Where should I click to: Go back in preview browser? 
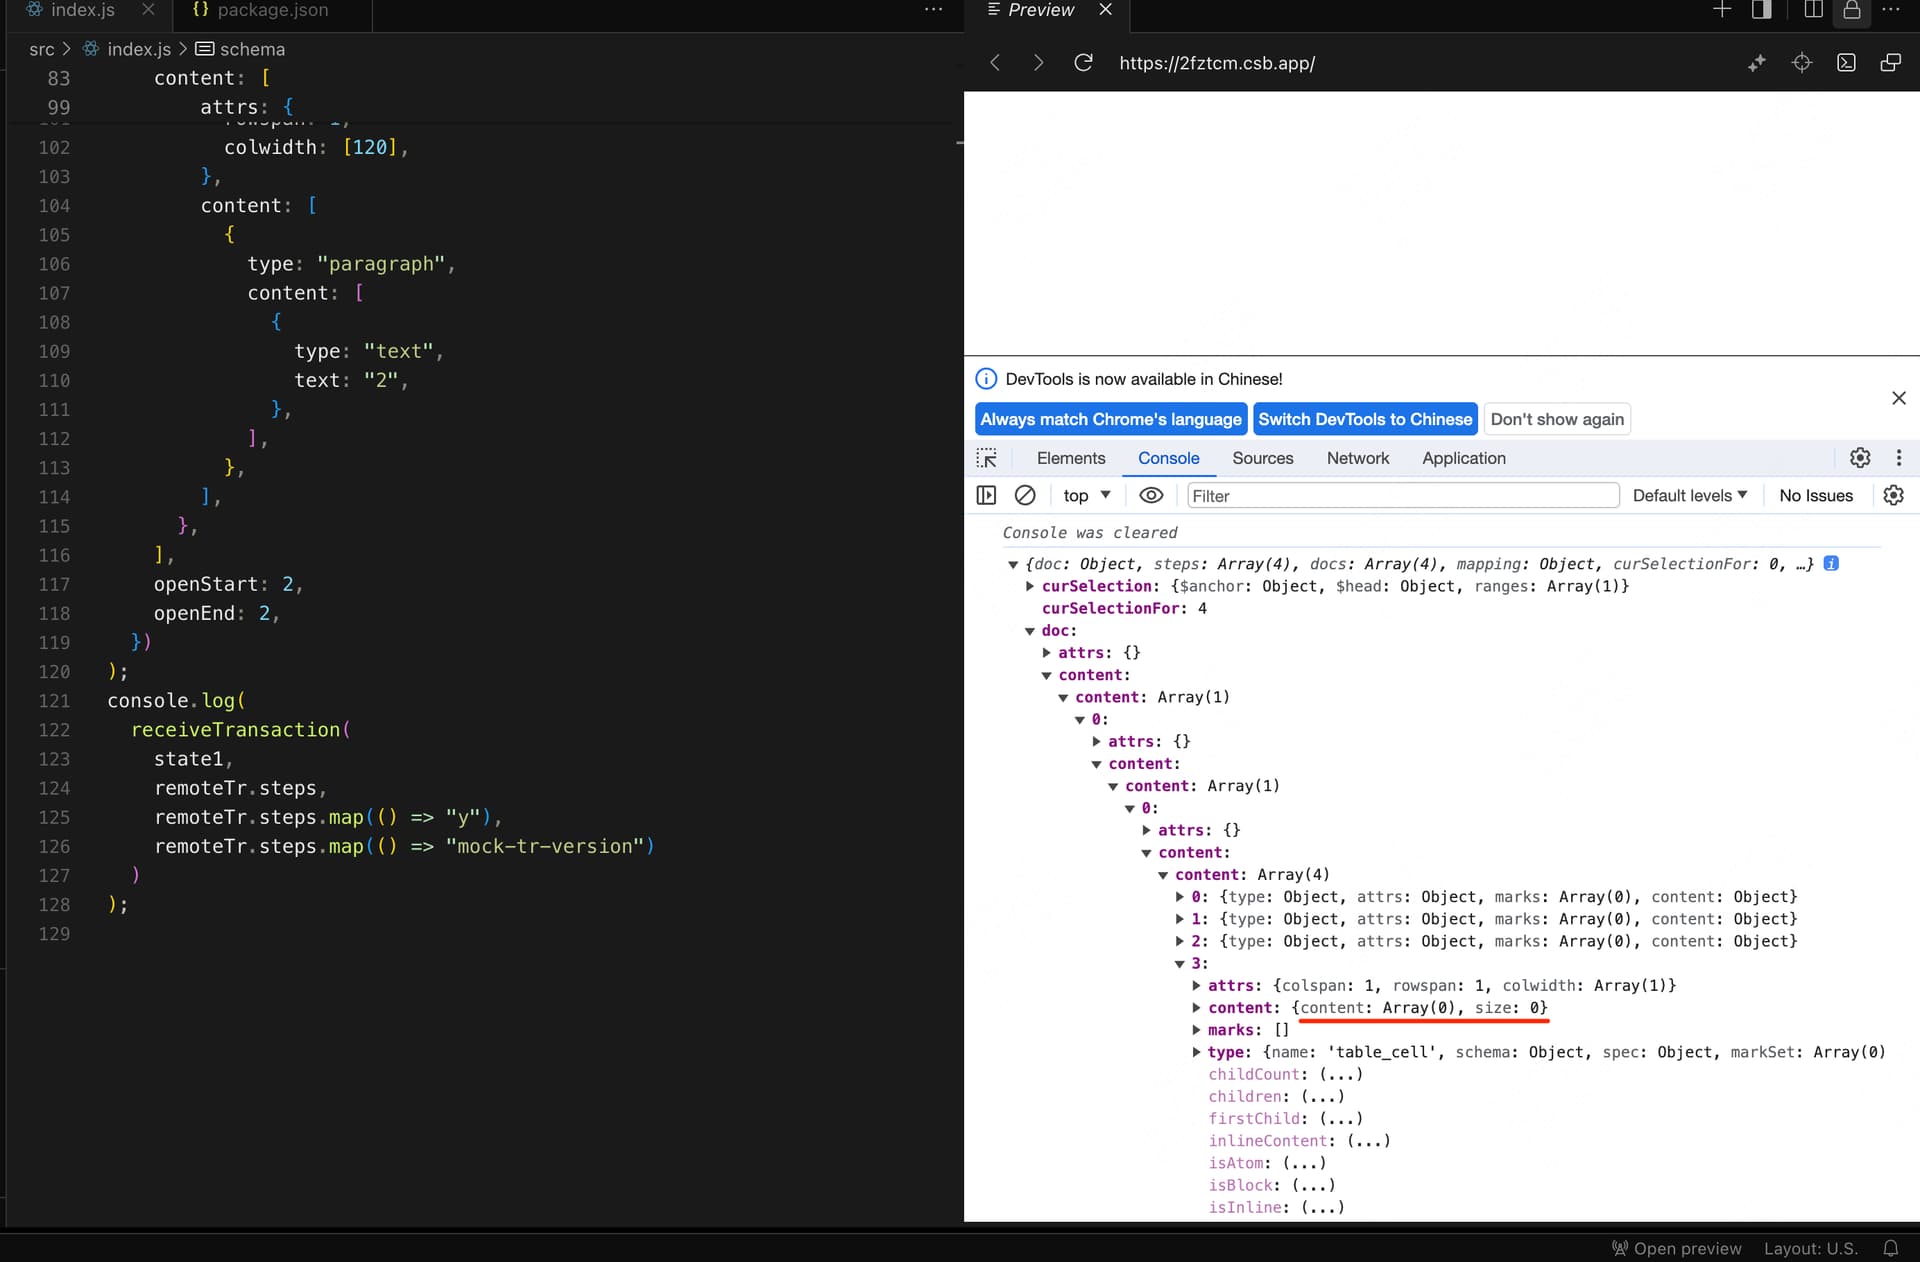pos(995,63)
